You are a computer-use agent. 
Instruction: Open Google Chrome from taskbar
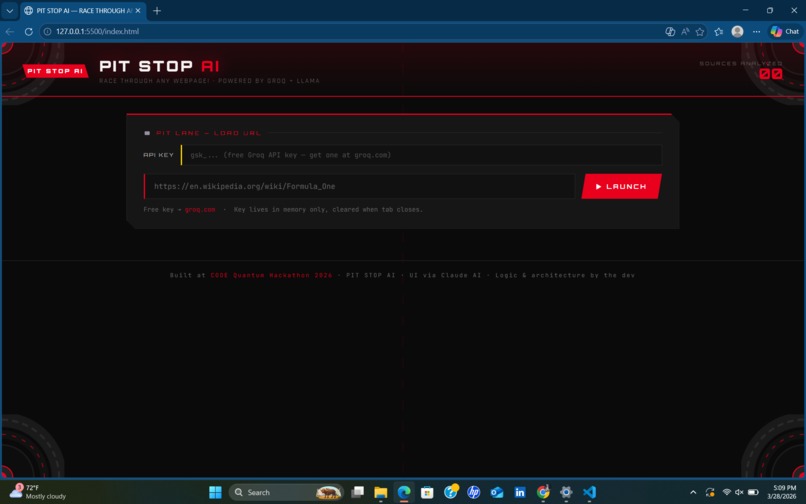[x=543, y=492]
